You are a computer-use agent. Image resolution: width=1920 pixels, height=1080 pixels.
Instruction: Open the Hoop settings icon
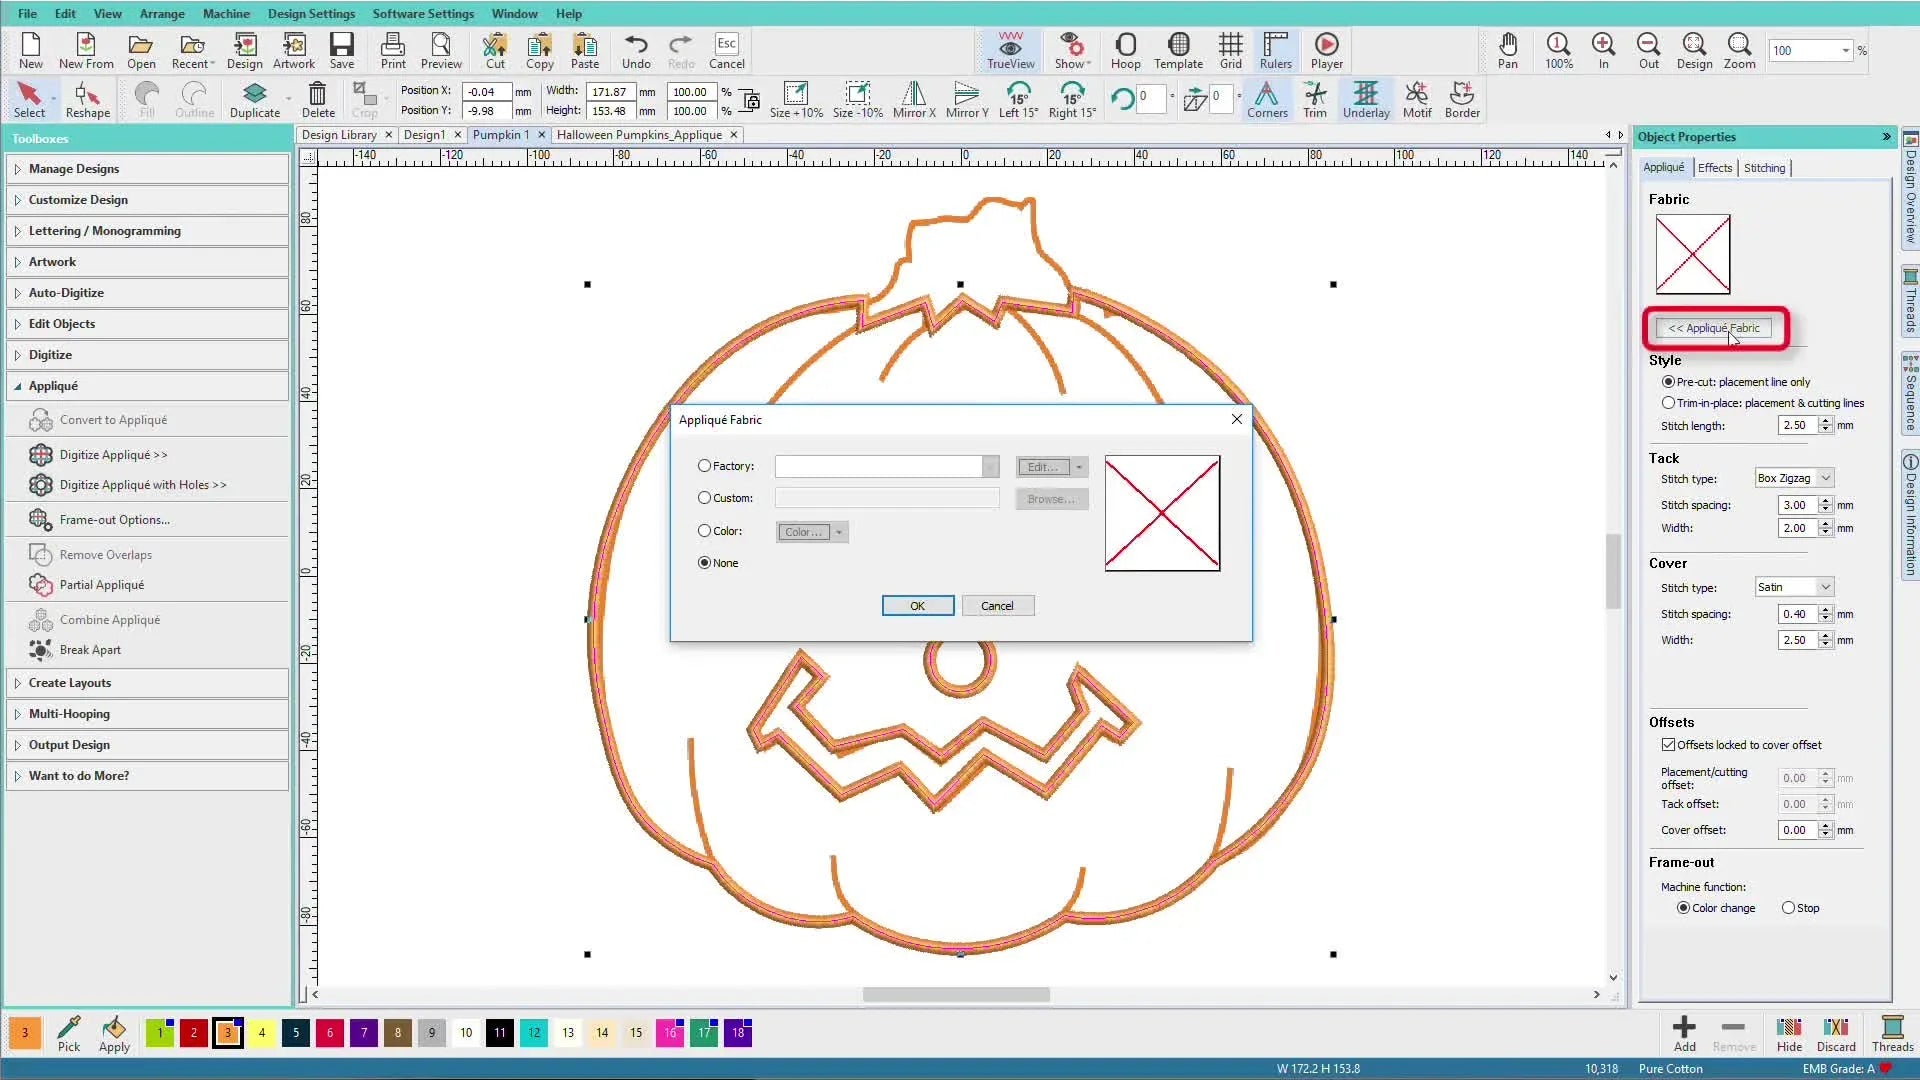[x=1126, y=50]
